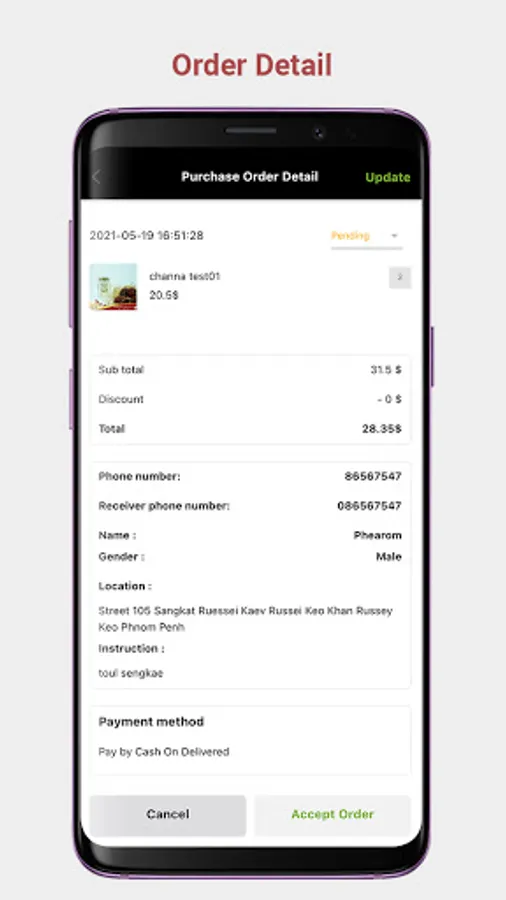
Task: Tap the order timestamp 2021-05-19
Action: (147, 235)
